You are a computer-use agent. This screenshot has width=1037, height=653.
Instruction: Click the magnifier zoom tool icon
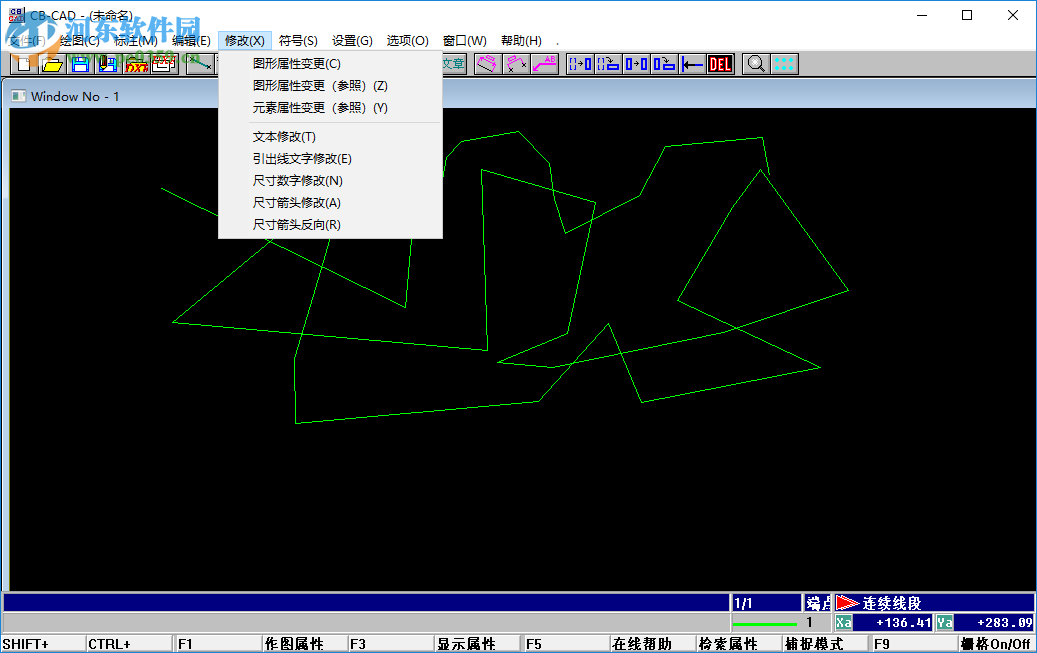point(753,63)
